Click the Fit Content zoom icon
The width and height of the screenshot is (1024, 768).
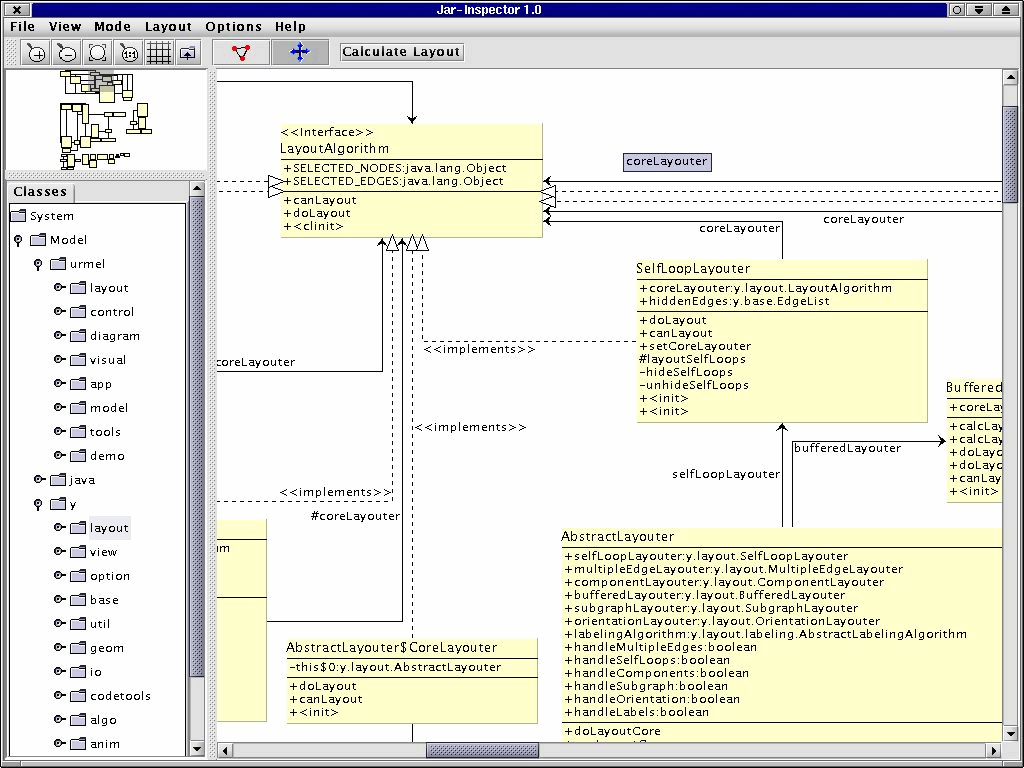tap(98, 53)
